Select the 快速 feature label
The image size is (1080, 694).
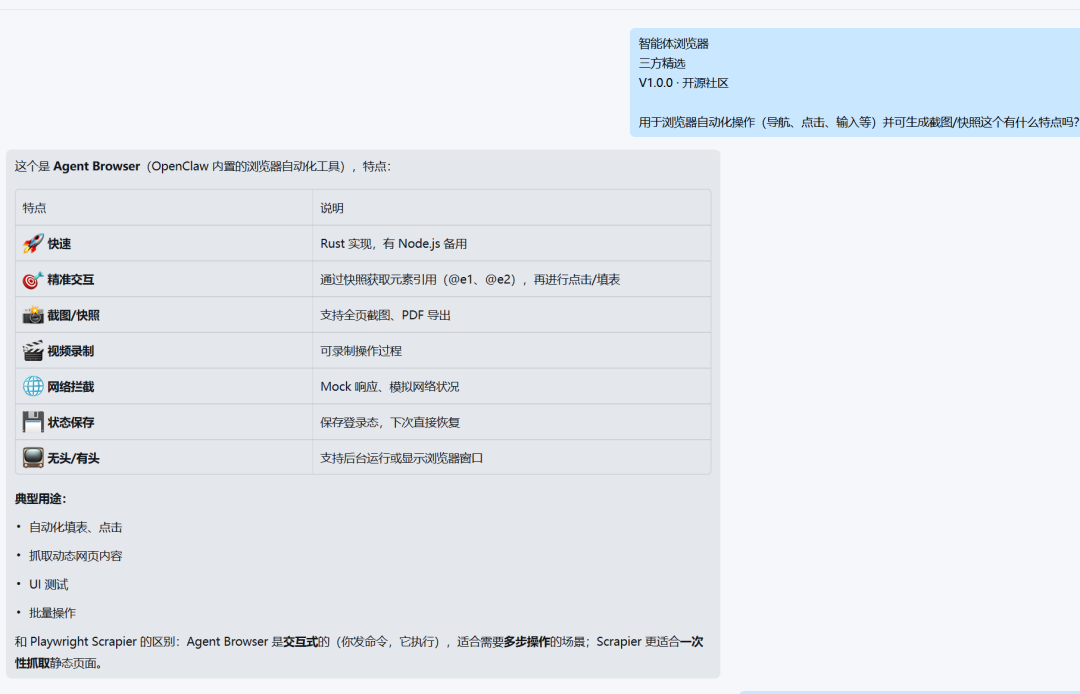tap(59, 244)
